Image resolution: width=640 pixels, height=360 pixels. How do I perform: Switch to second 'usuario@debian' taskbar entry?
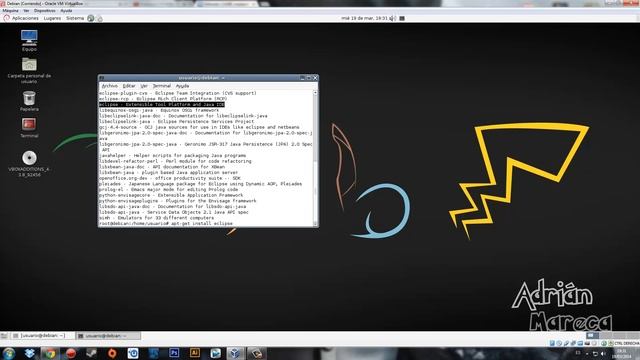(108, 336)
